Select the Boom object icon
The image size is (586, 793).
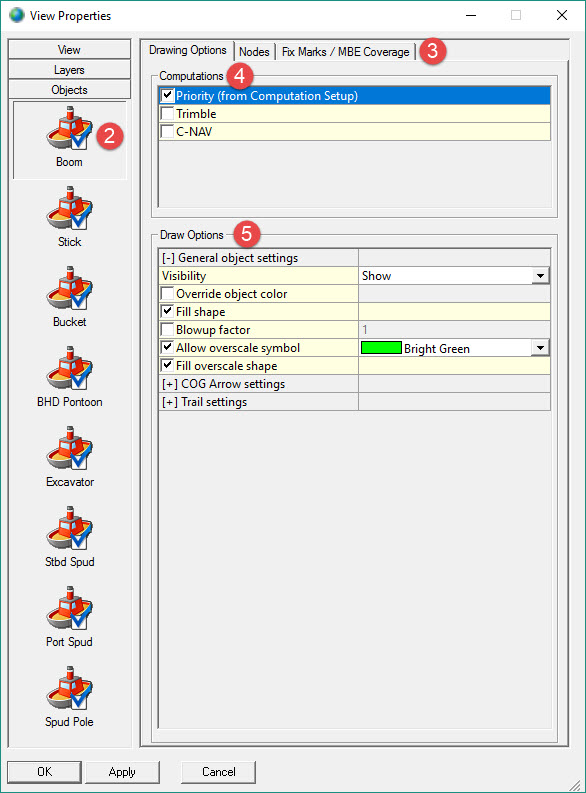(x=69, y=128)
